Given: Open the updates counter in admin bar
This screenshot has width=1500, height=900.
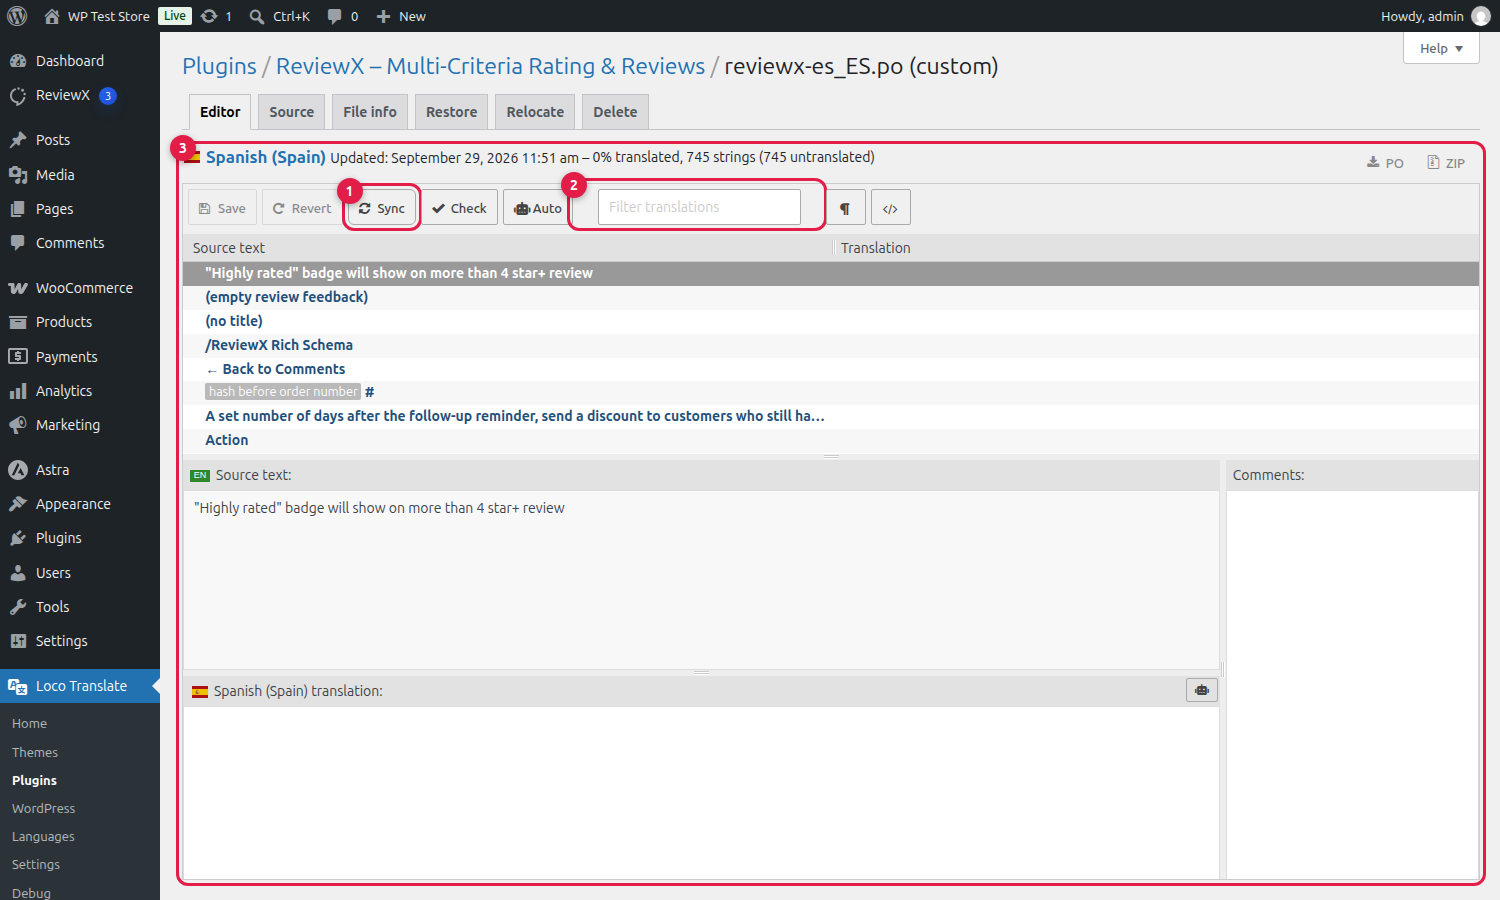Looking at the screenshot, I should point(216,16).
